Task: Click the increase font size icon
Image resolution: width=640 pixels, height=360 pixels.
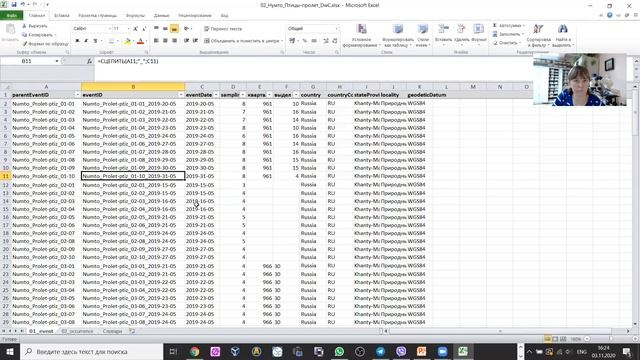Action: click(136, 29)
